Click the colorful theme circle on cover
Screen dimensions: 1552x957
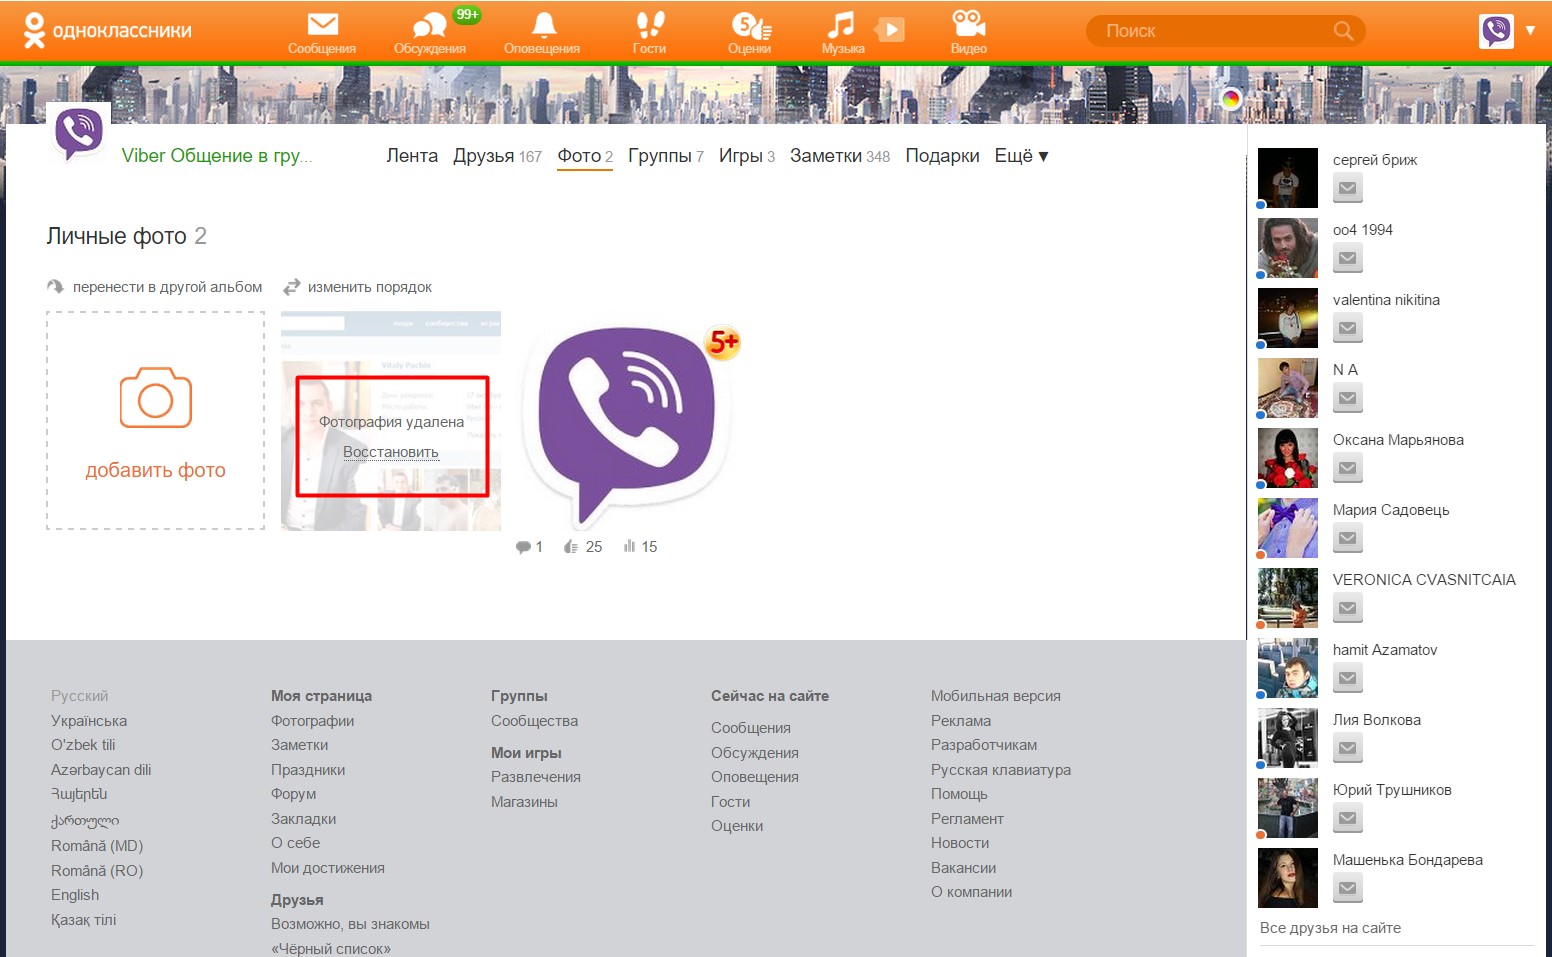pos(1231,98)
